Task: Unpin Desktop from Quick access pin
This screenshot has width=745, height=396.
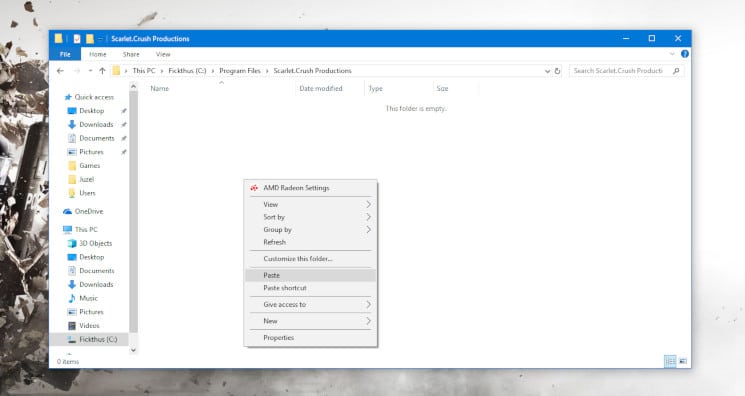Action: tap(124, 111)
